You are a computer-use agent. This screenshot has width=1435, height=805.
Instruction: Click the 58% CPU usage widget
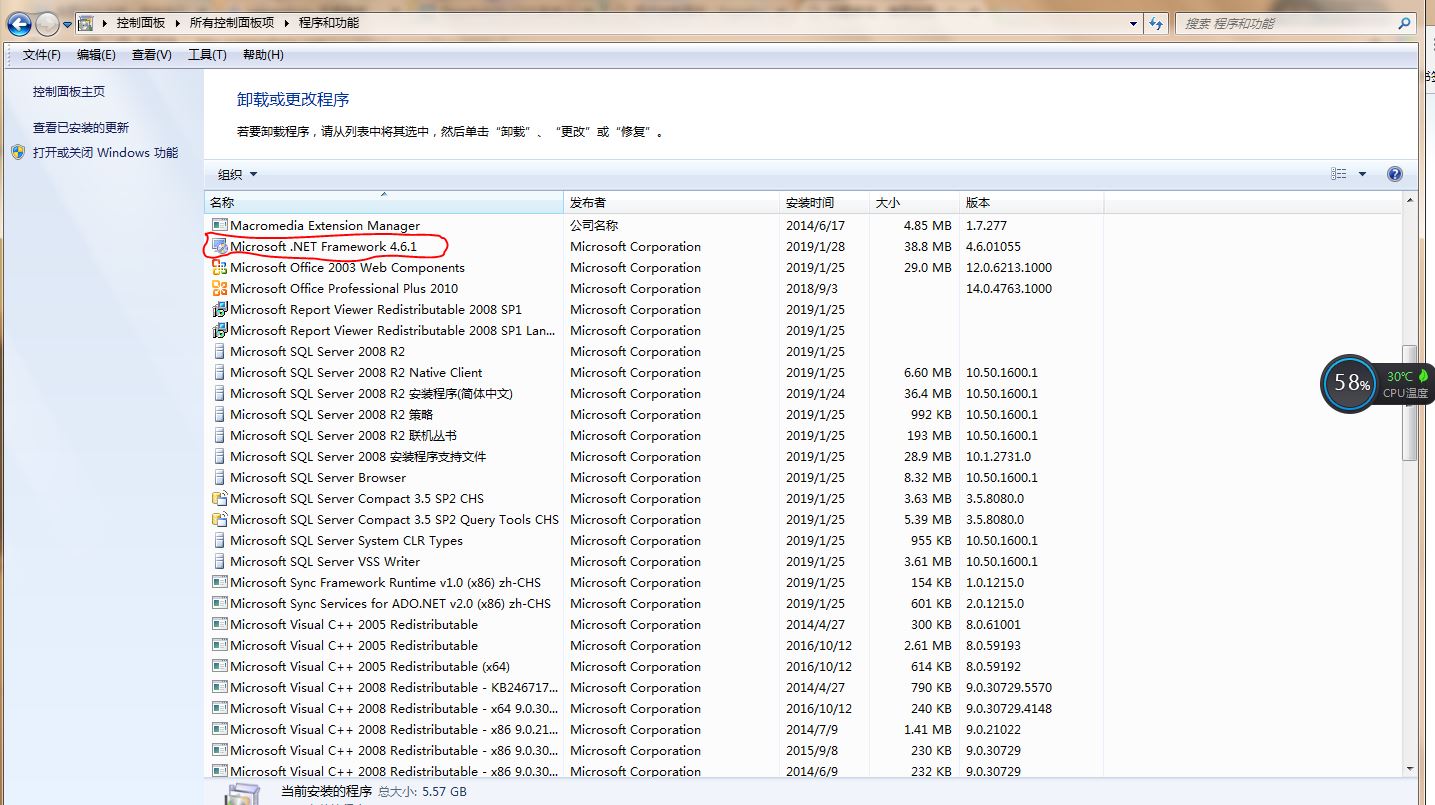coord(1348,383)
